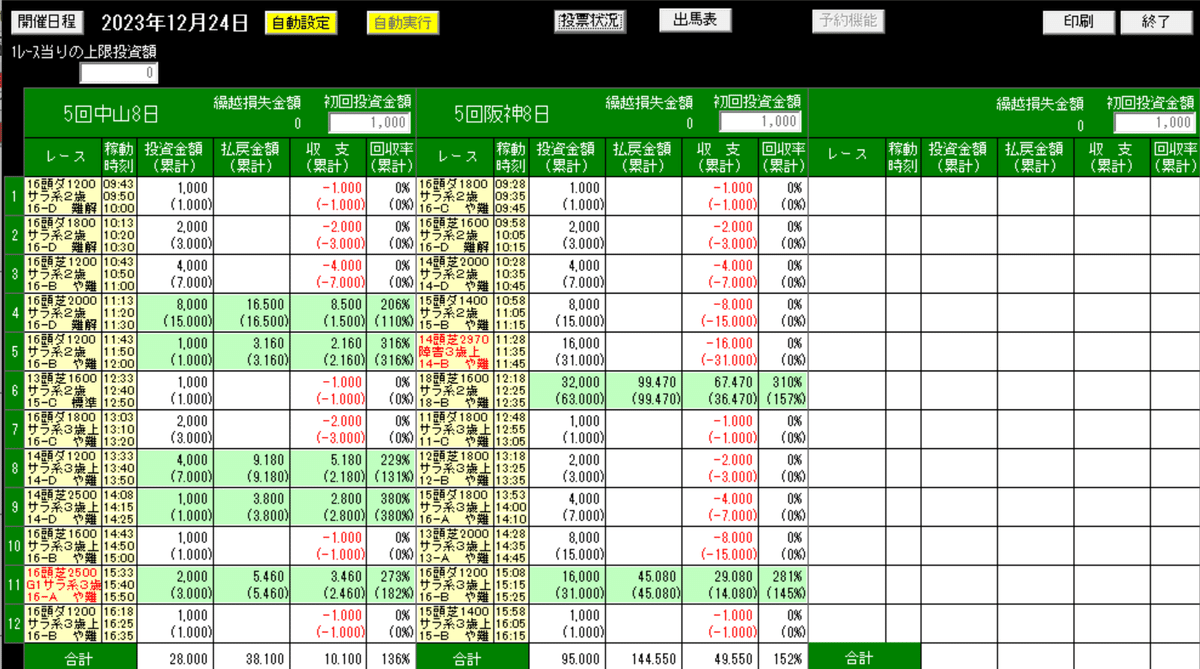Image resolution: width=1200 pixels, height=669 pixels.
Task: Click the 合計 label under the third panel
Action: (859, 659)
